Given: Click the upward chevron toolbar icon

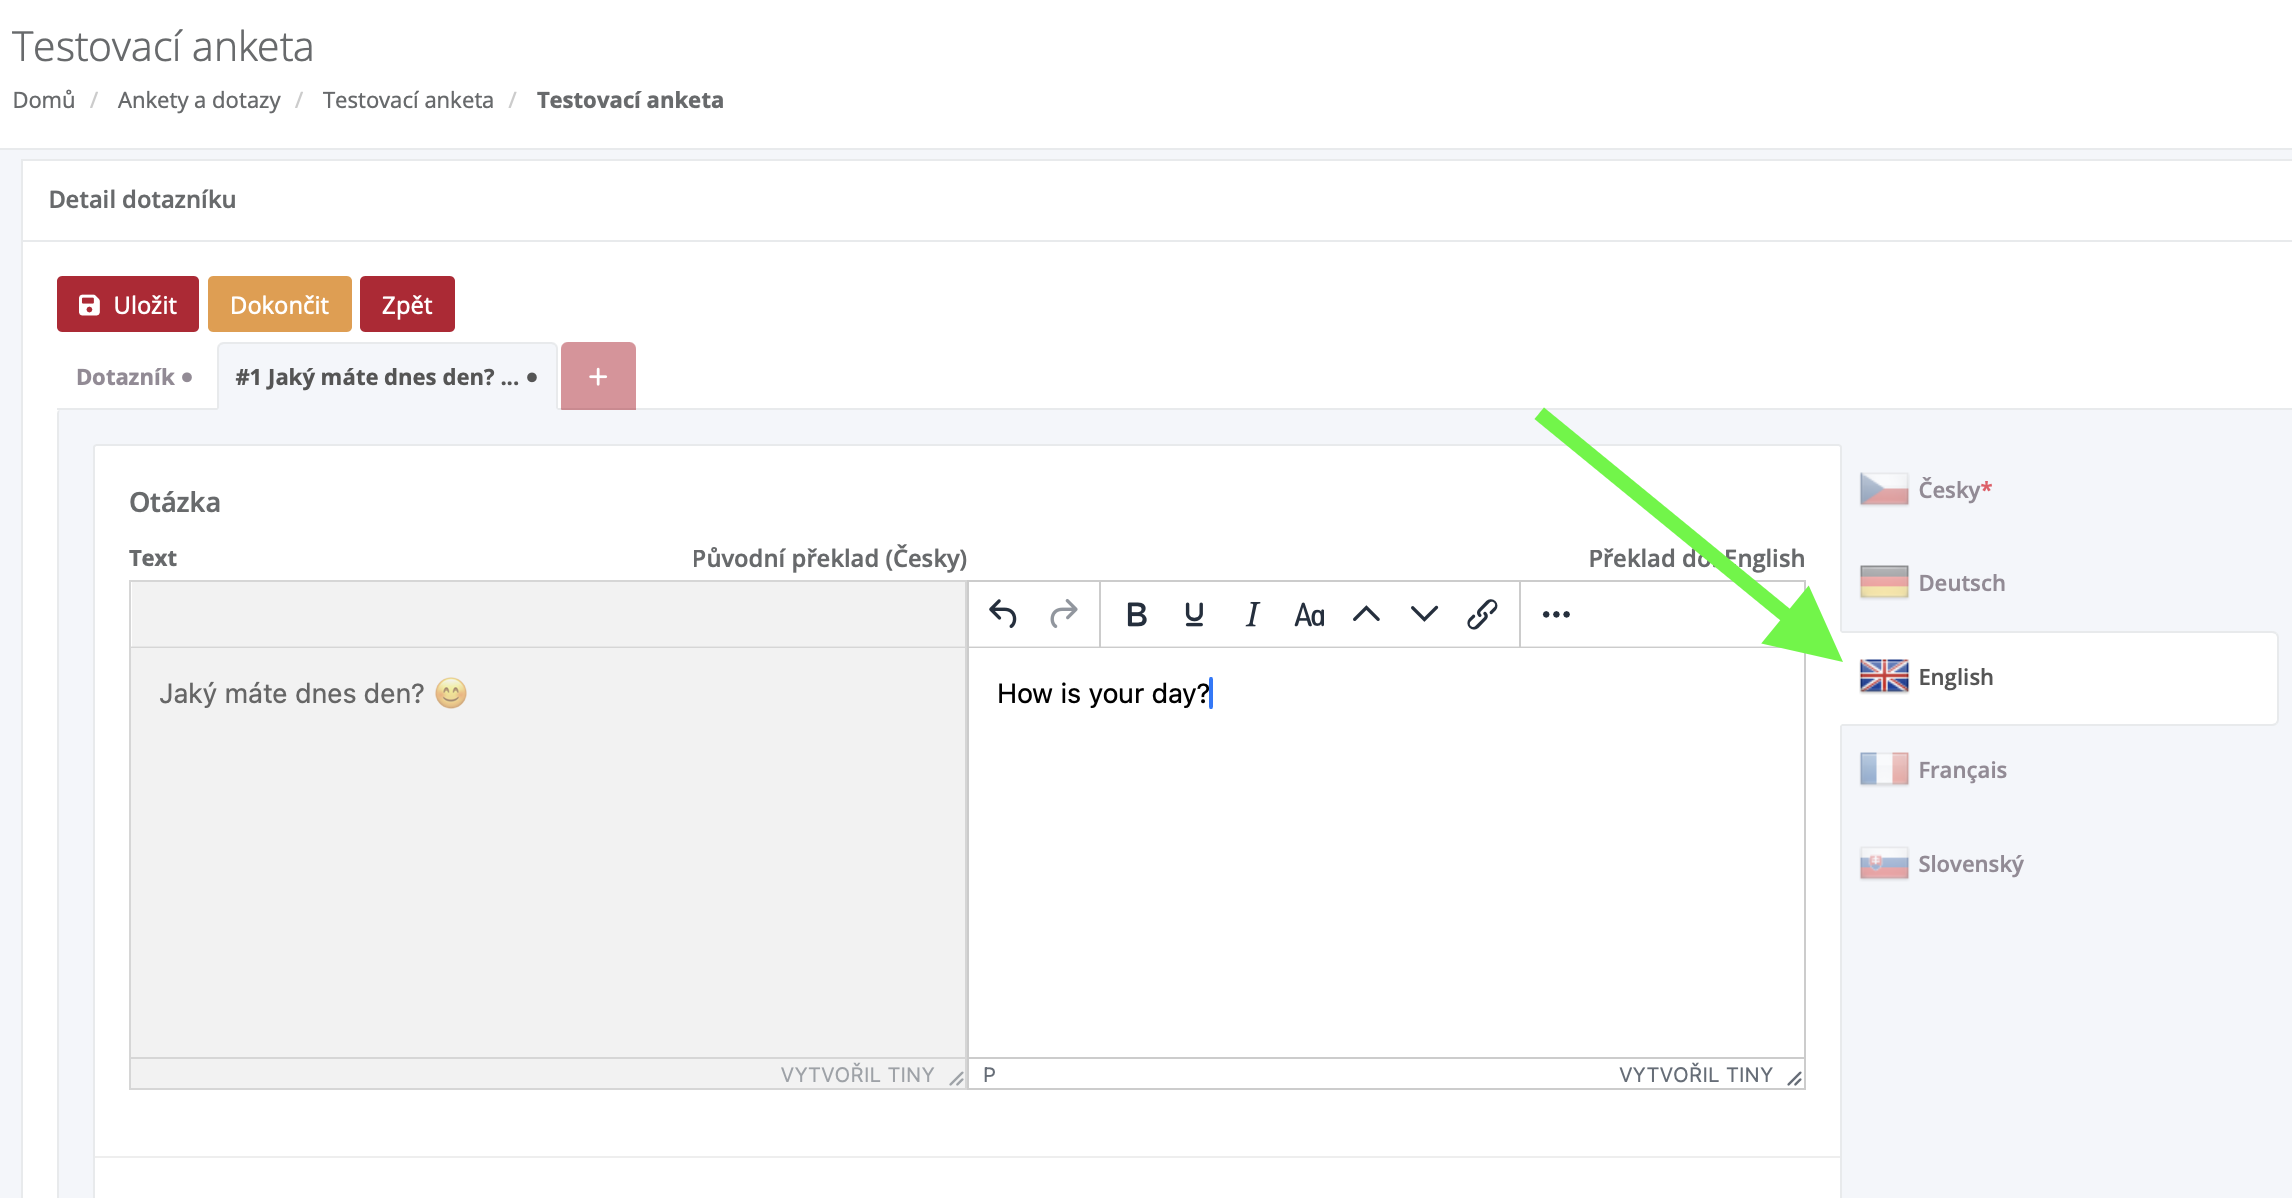Looking at the screenshot, I should (1366, 614).
